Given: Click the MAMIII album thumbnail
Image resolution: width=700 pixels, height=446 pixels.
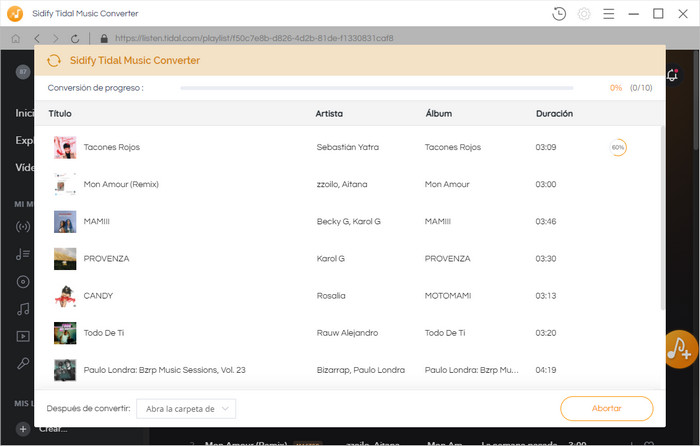Looking at the screenshot, I should coord(65,221).
